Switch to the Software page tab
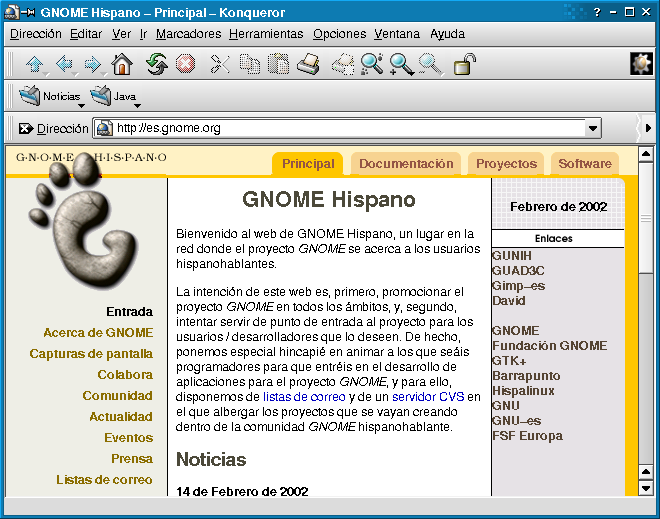660x519 pixels. (585, 164)
